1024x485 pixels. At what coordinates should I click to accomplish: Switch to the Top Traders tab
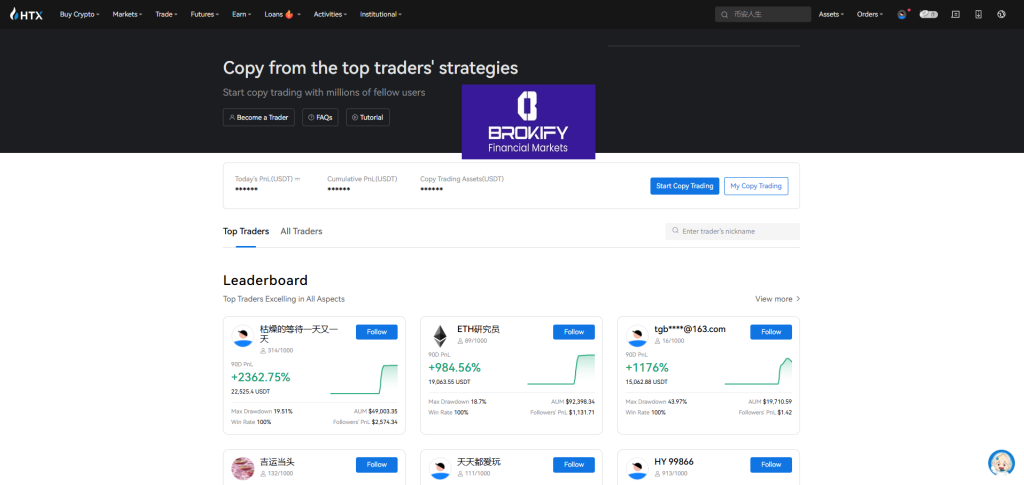(x=246, y=231)
